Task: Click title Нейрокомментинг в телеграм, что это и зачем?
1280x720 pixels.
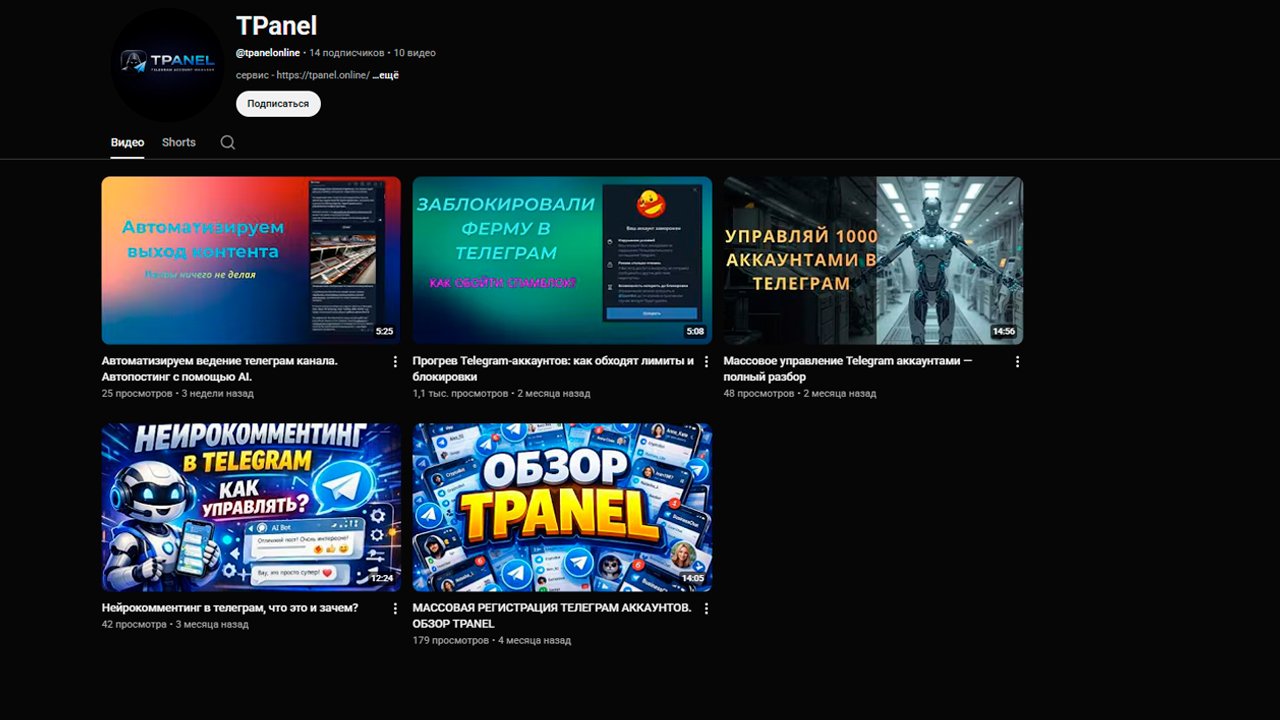Action: 230,608
